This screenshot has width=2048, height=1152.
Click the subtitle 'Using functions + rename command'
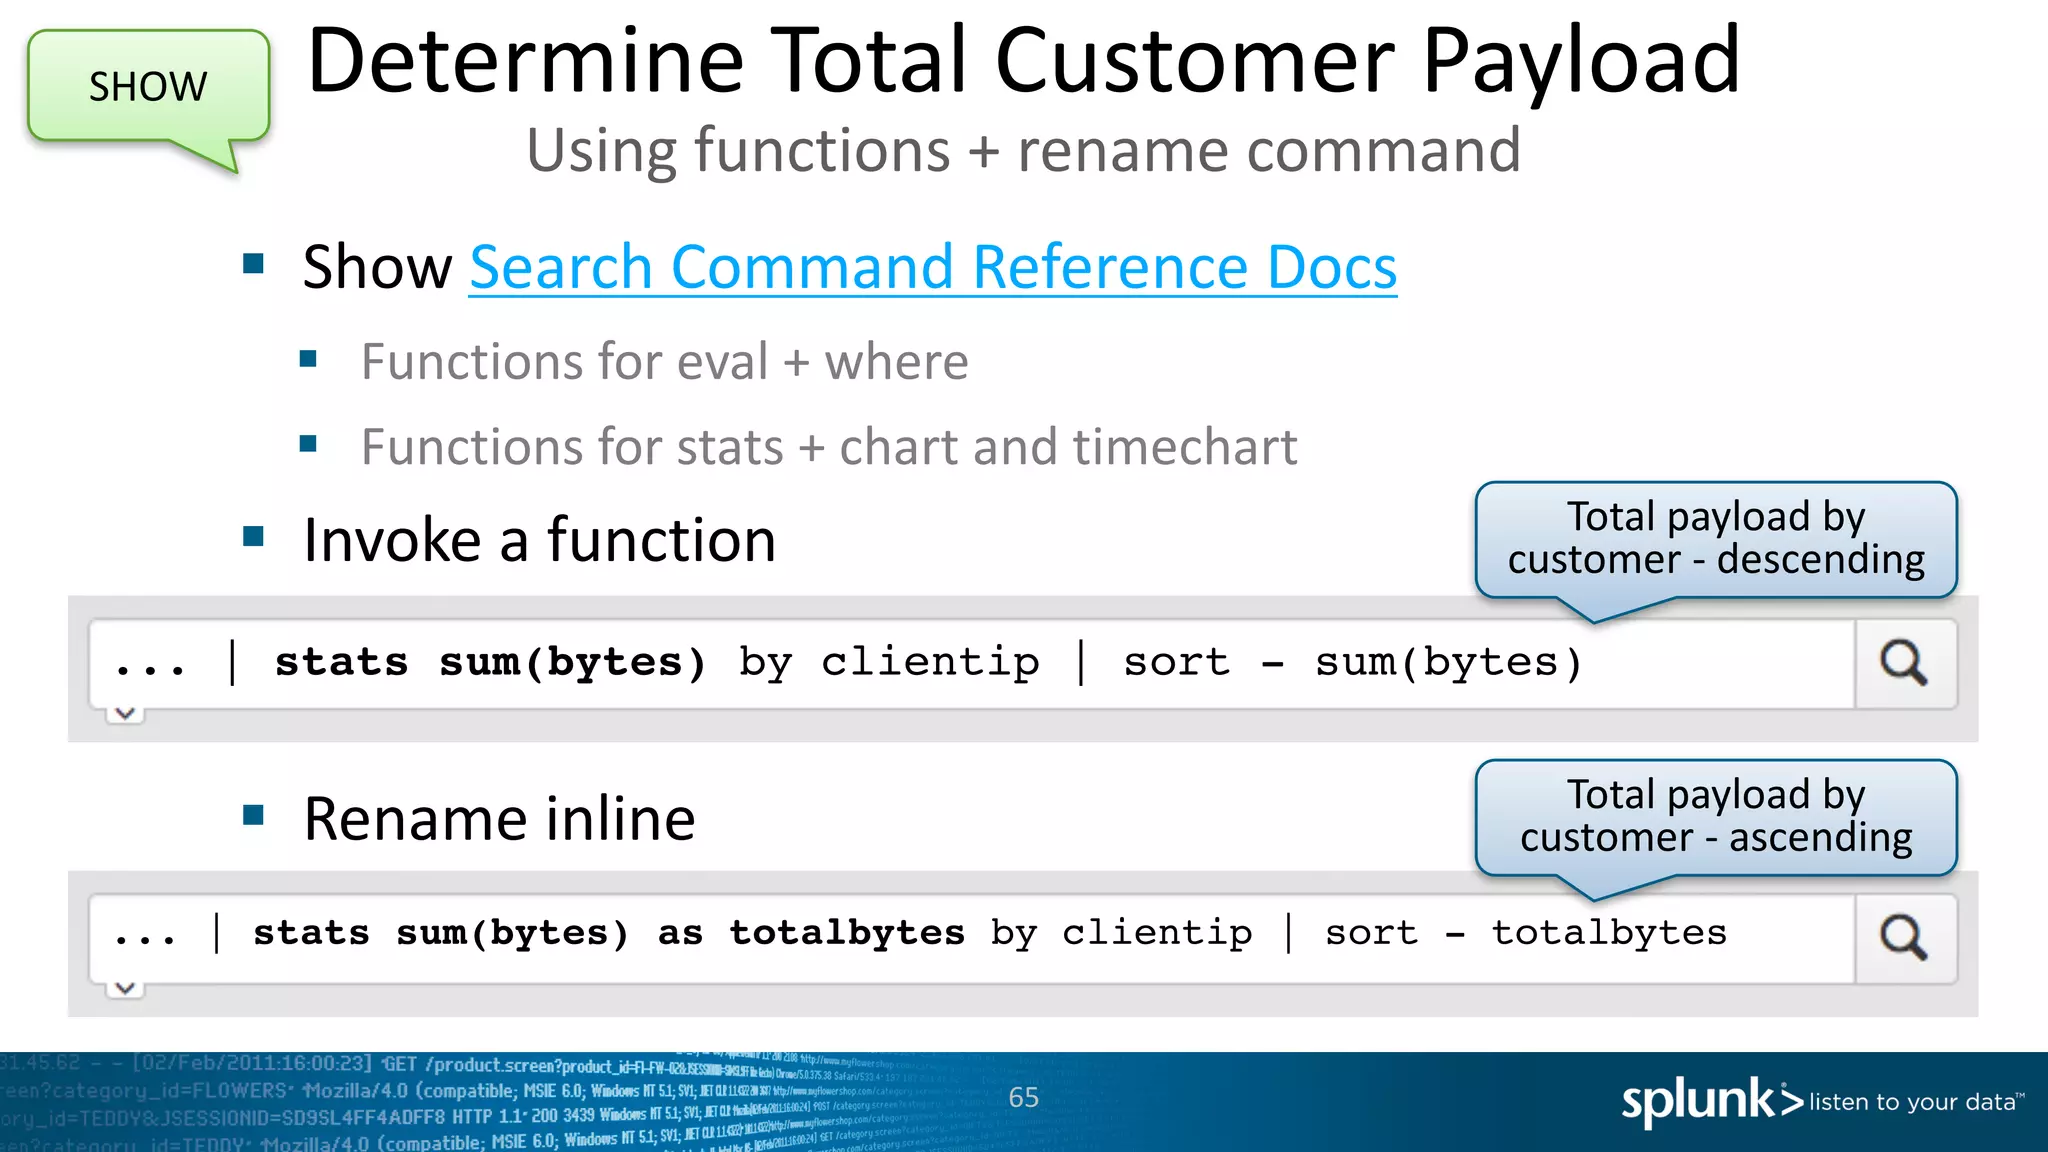pos(1023,151)
